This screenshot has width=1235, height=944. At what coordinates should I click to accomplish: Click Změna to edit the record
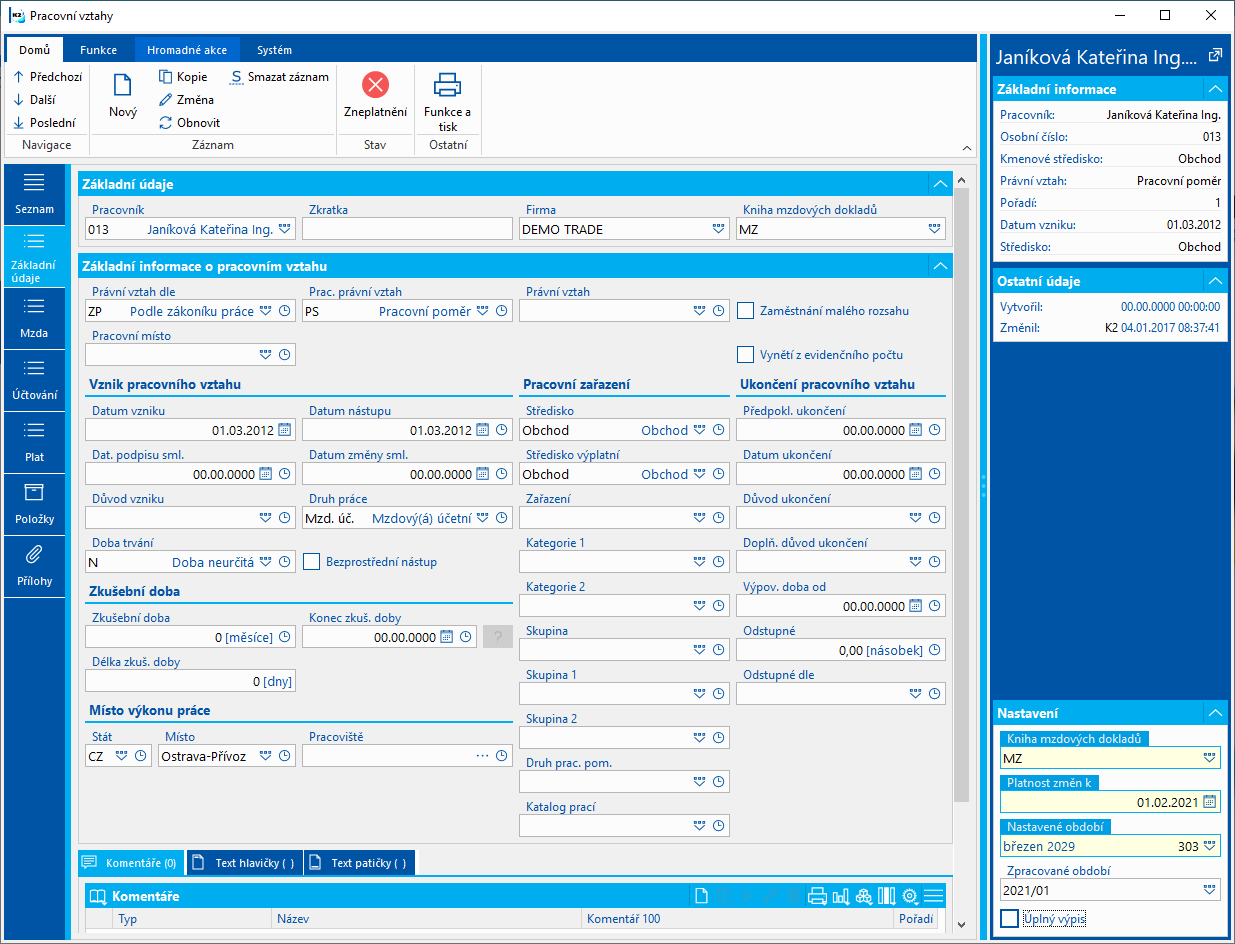pyautogui.click(x=186, y=99)
